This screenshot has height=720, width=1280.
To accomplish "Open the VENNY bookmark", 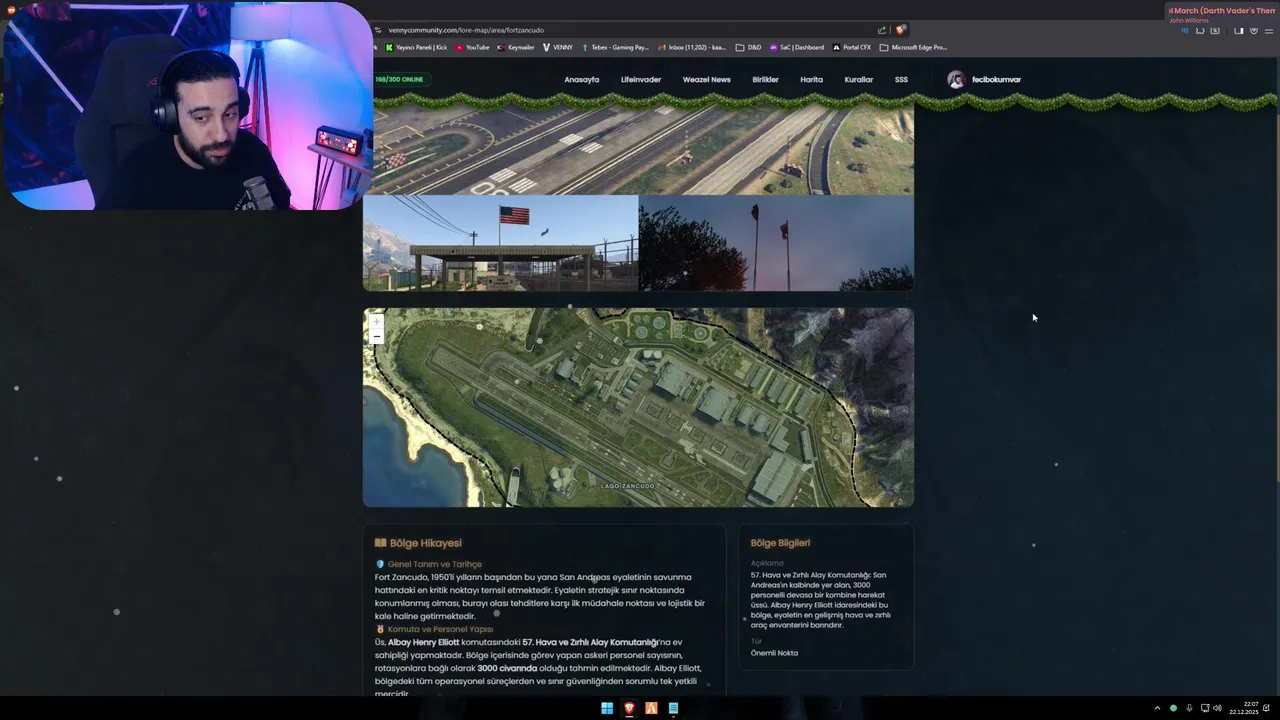I will click(558, 47).
